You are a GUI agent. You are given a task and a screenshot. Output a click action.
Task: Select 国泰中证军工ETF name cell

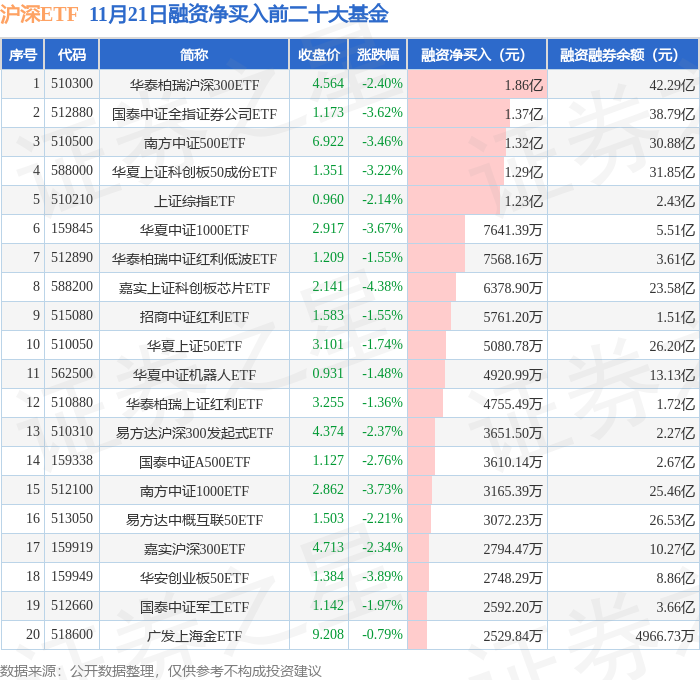coord(194,607)
